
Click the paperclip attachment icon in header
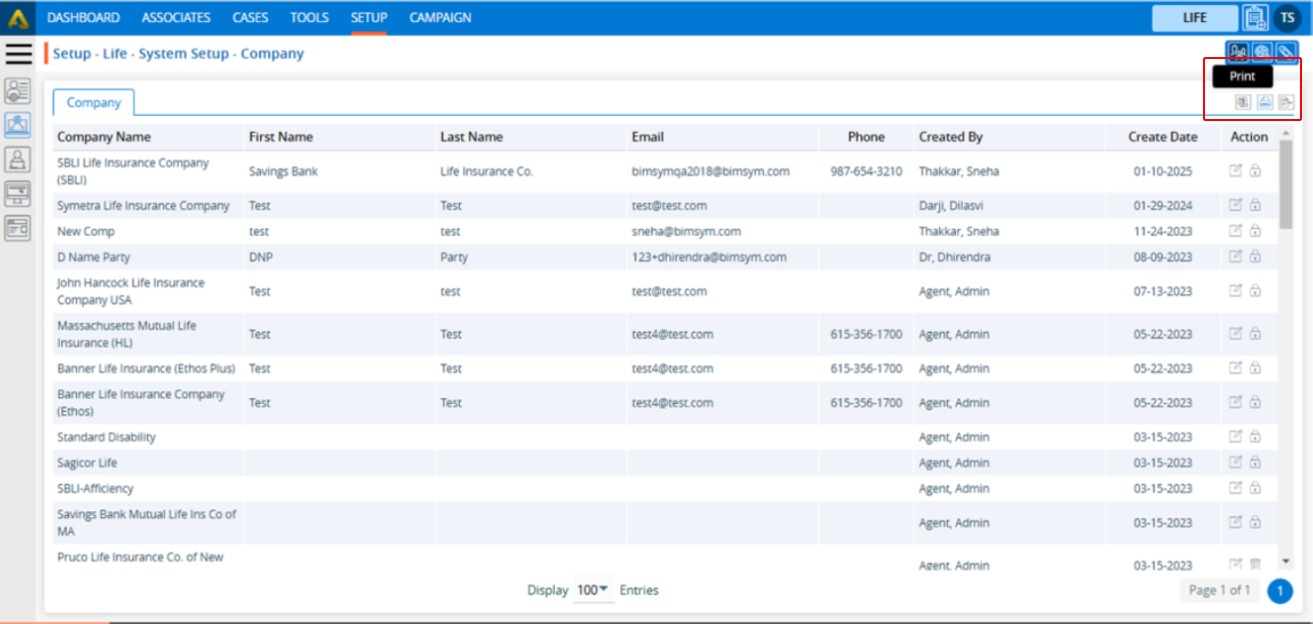(x=1286, y=52)
